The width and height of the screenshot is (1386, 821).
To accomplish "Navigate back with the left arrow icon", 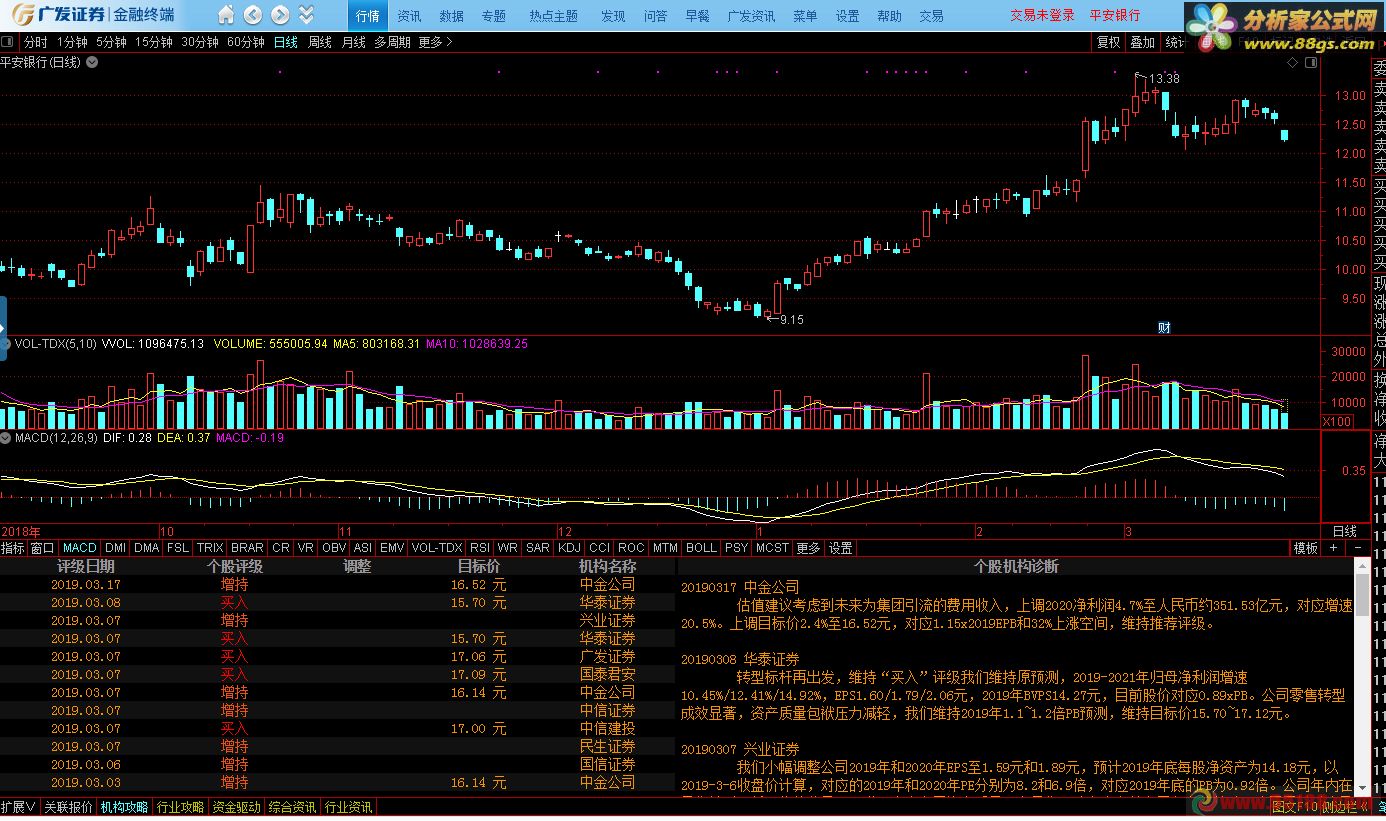I will pyautogui.click(x=253, y=15).
